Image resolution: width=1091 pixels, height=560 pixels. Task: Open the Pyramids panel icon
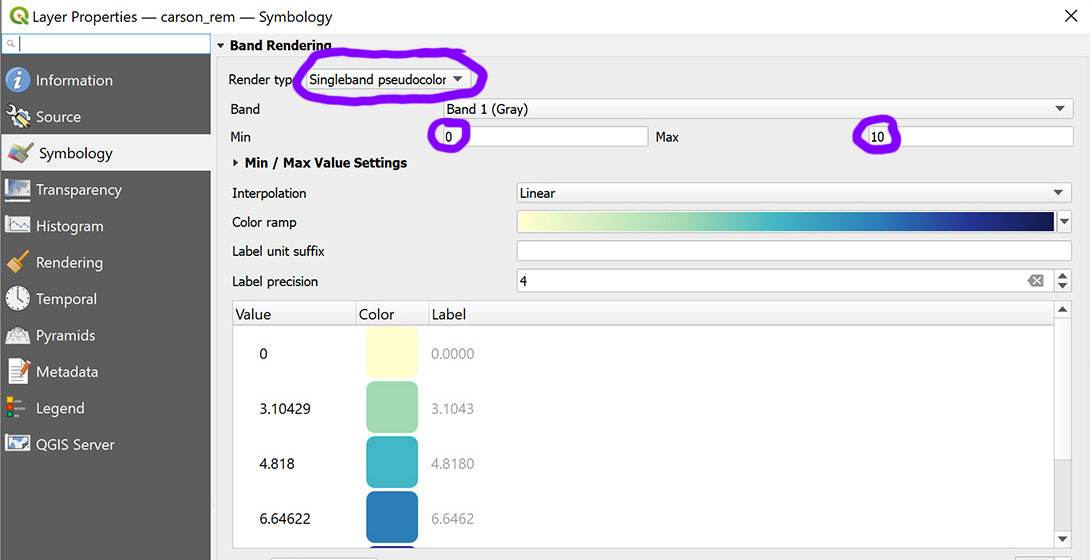(x=18, y=335)
